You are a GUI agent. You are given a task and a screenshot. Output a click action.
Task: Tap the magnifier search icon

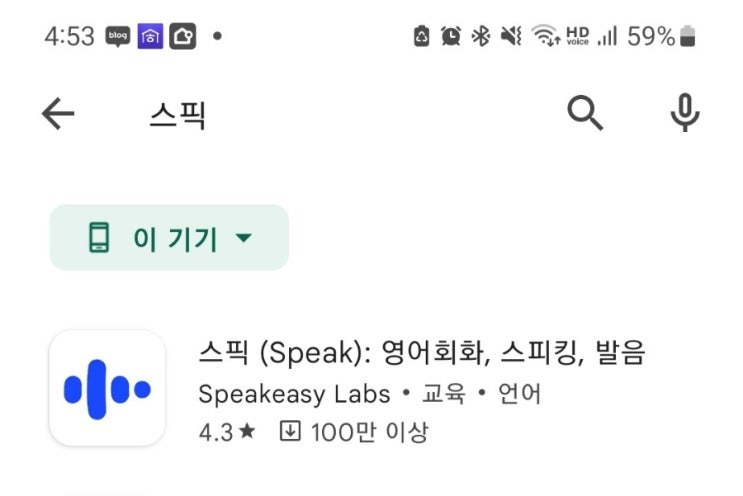coord(585,114)
